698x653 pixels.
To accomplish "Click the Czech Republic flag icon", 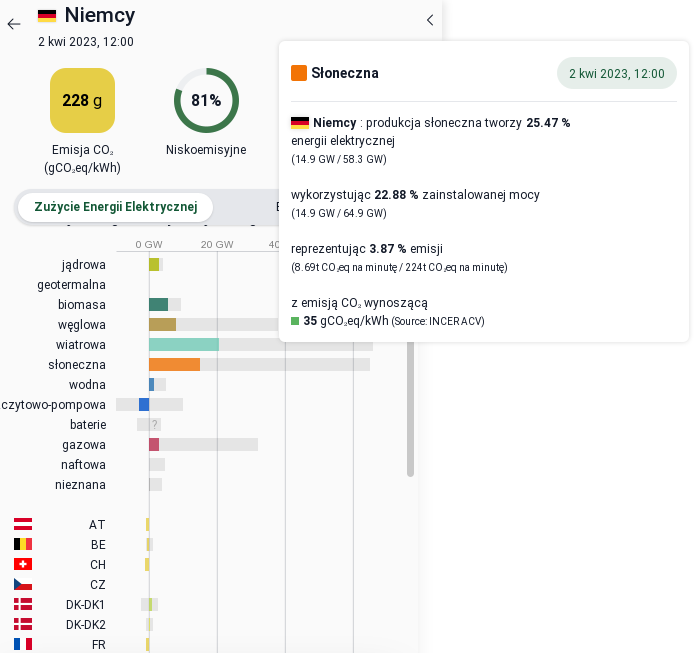I will point(23,584).
